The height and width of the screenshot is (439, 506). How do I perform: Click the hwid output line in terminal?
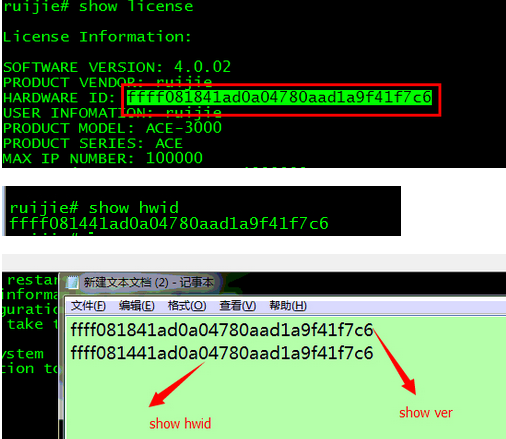pos(169,223)
